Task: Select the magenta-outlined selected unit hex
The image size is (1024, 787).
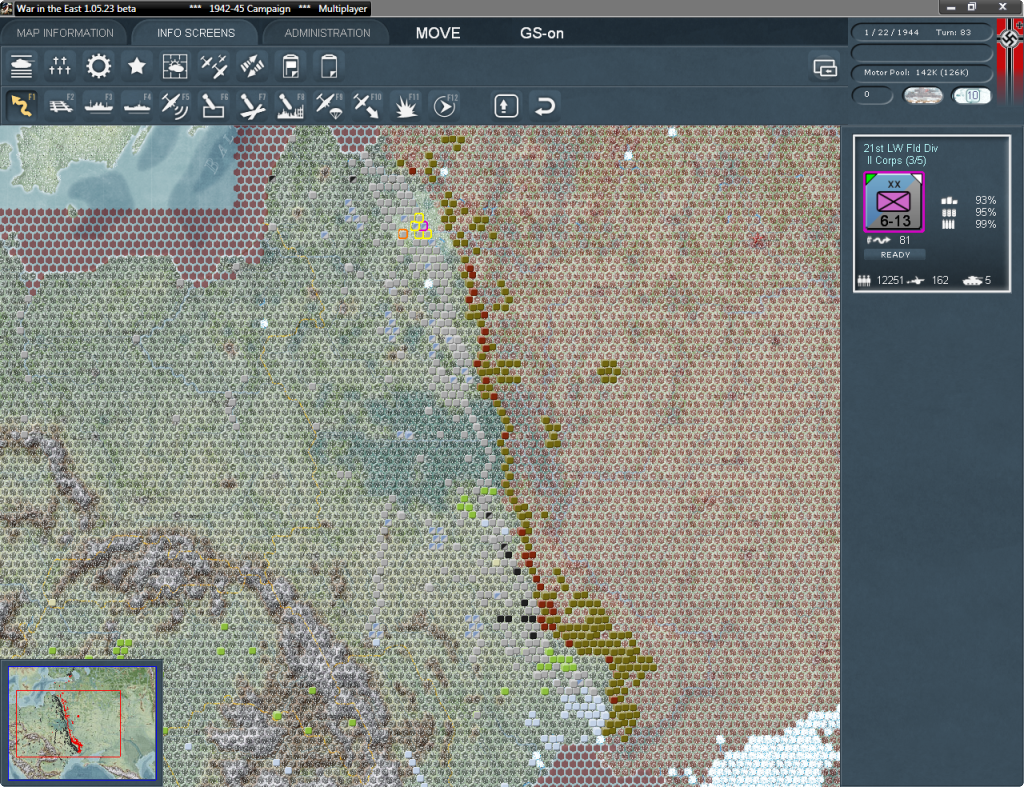Action: point(424,225)
